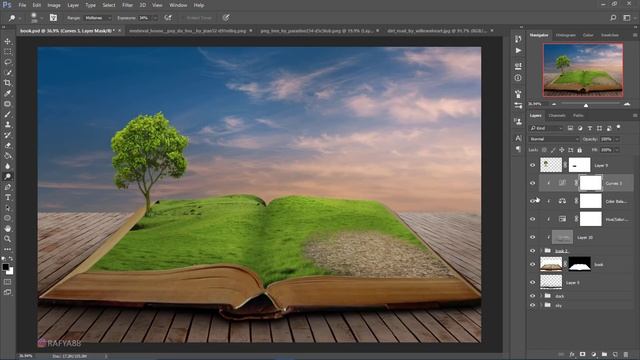Click the Create new layer icon
This screenshot has height=360, width=640.
[x=615, y=354]
